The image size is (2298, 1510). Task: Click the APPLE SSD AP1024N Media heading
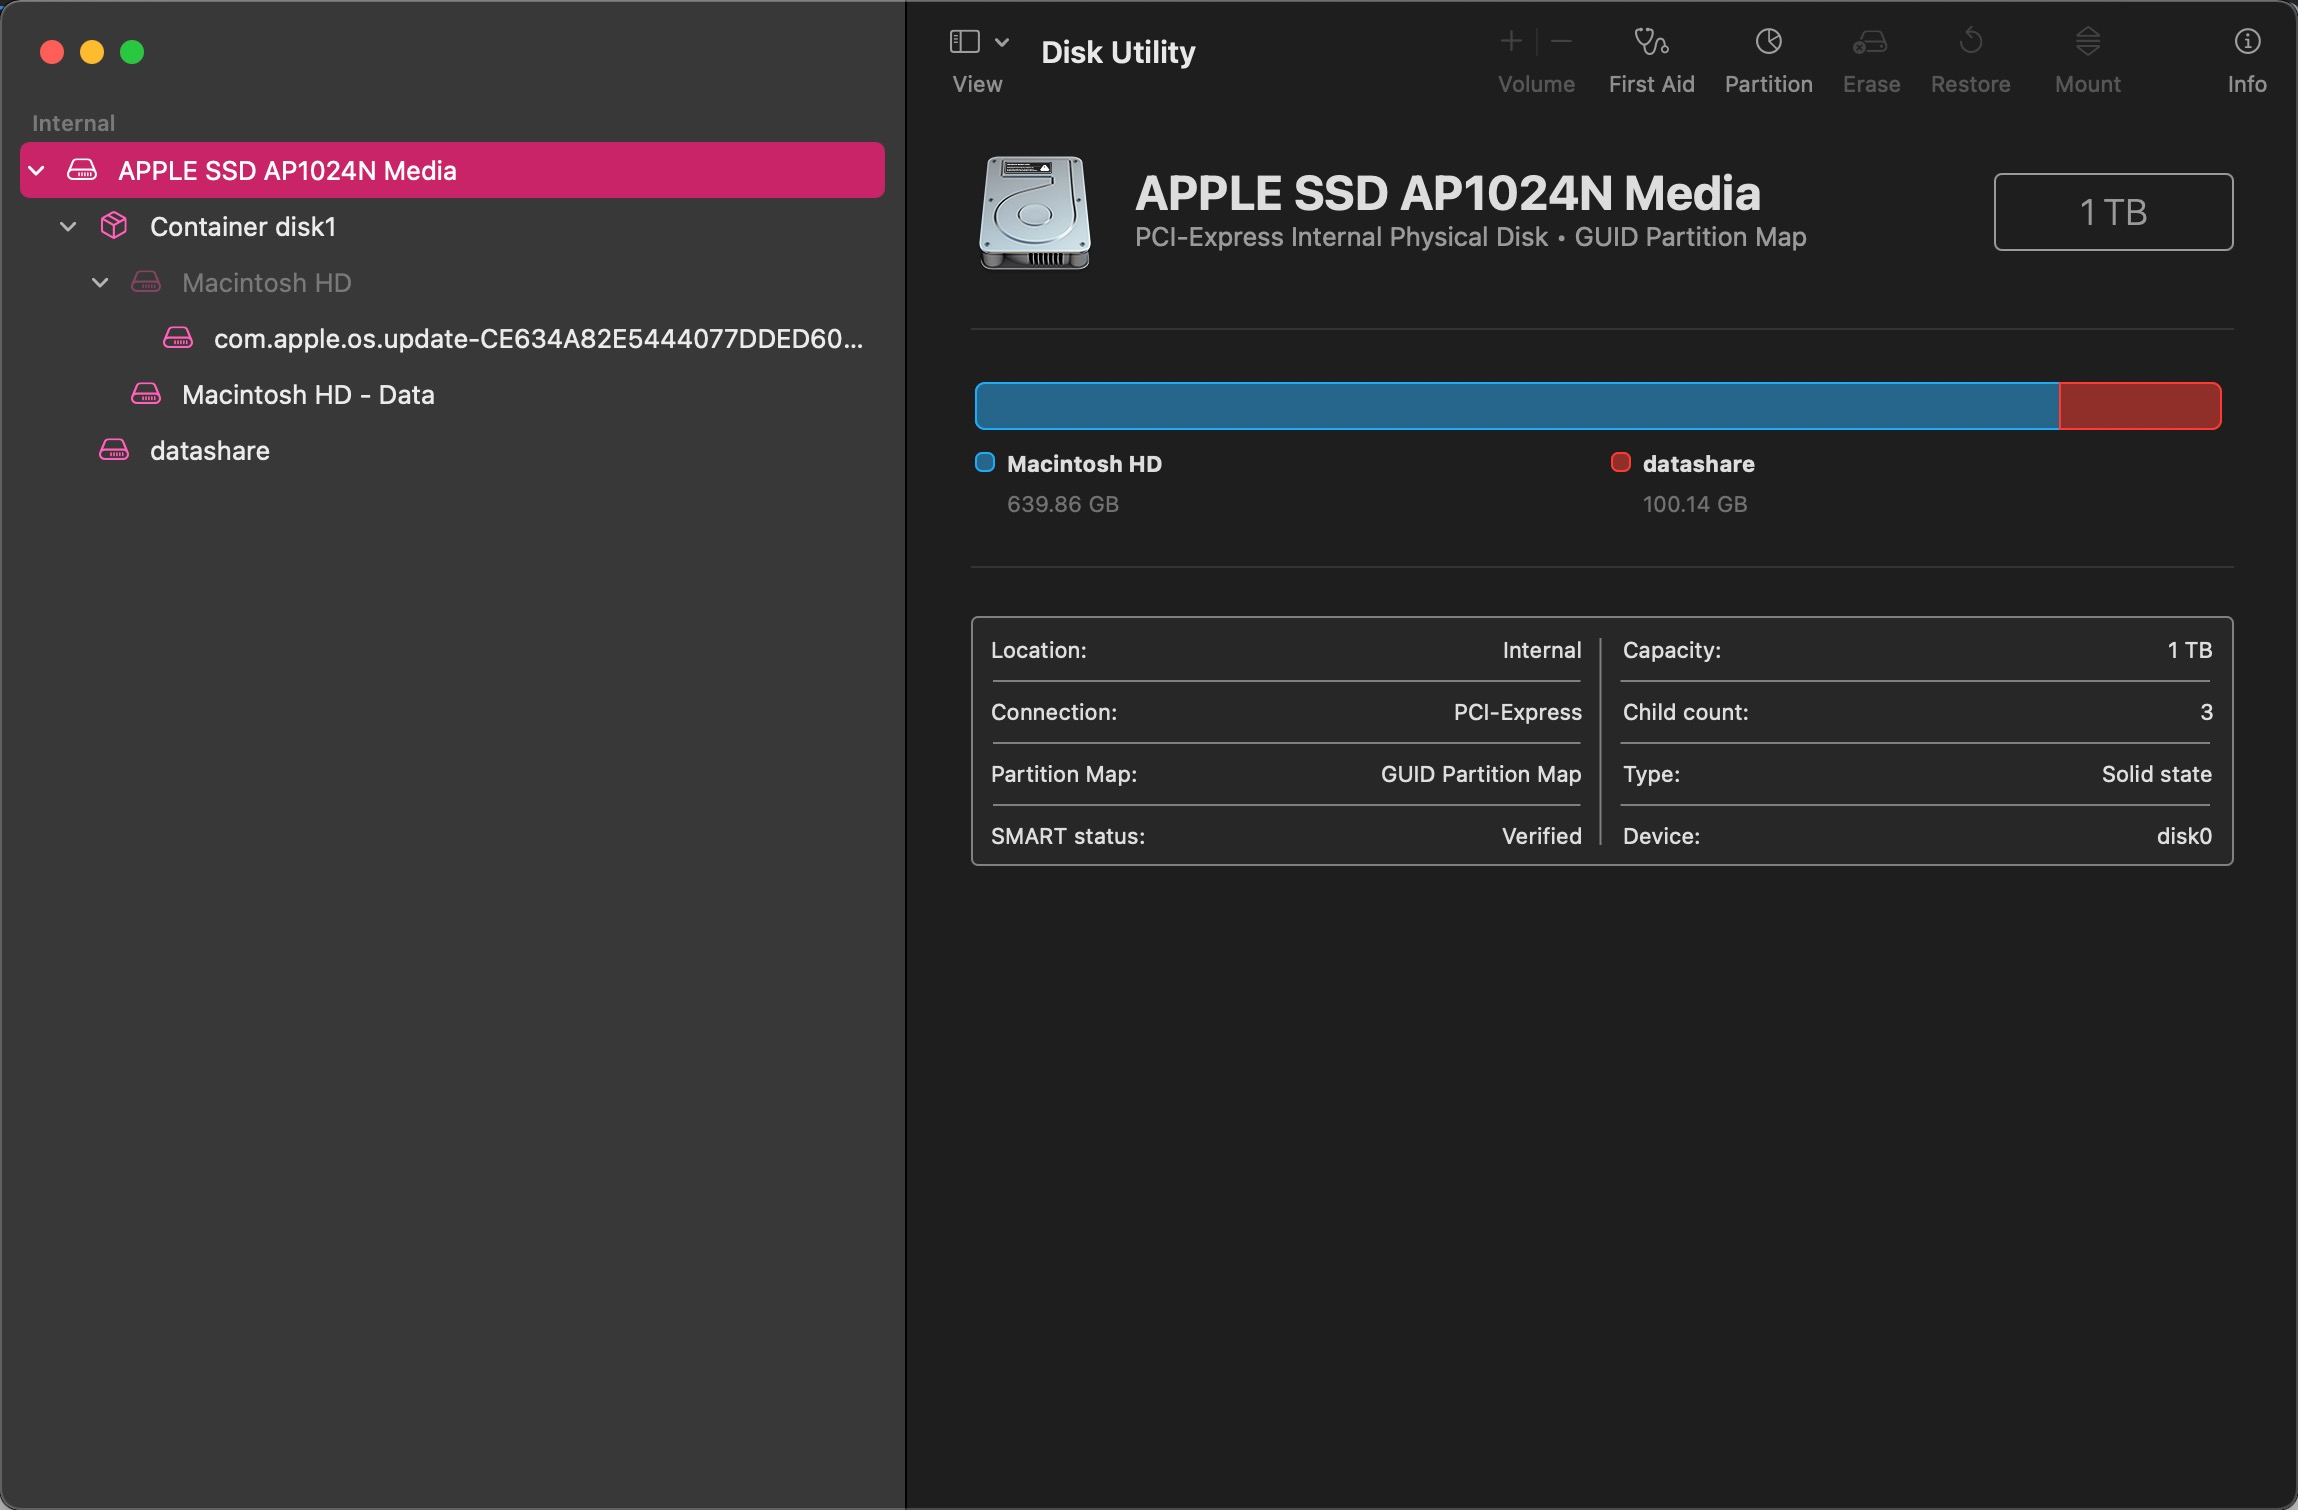click(x=1447, y=193)
